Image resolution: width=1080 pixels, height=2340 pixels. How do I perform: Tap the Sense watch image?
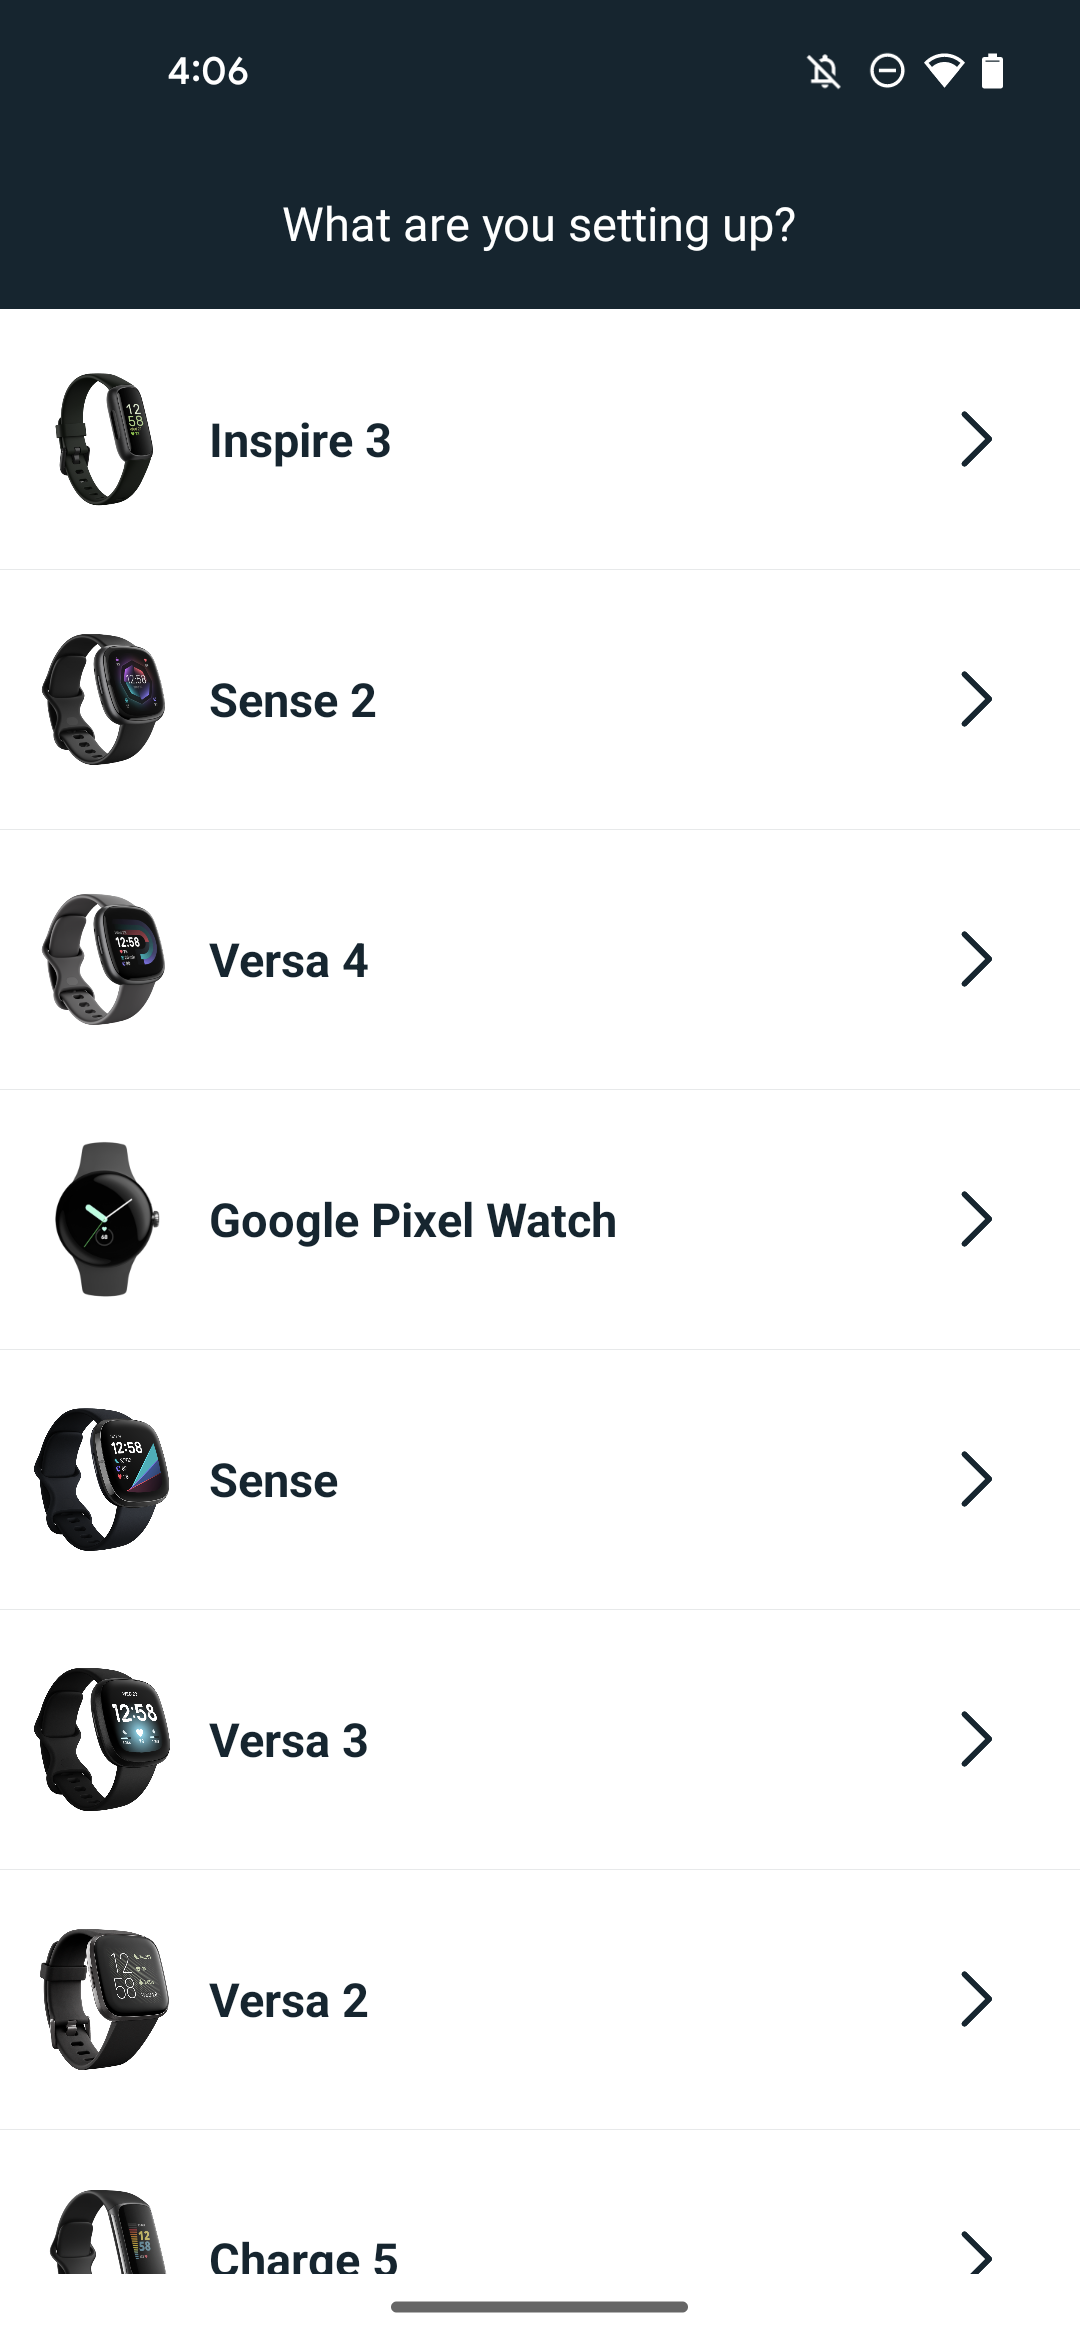[x=102, y=1479]
